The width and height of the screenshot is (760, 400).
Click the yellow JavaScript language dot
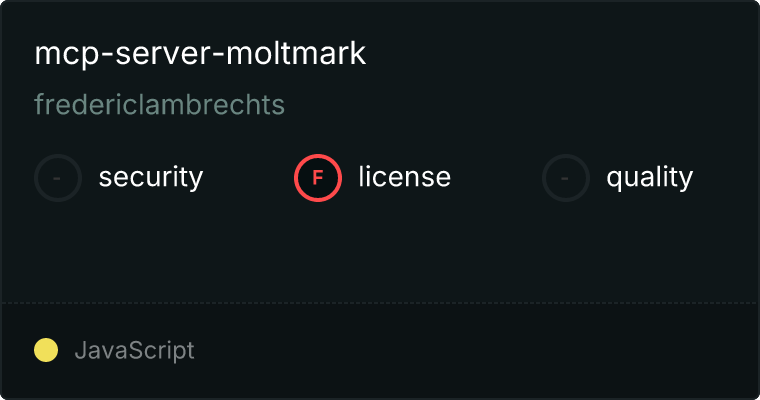[x=46, y=350]
